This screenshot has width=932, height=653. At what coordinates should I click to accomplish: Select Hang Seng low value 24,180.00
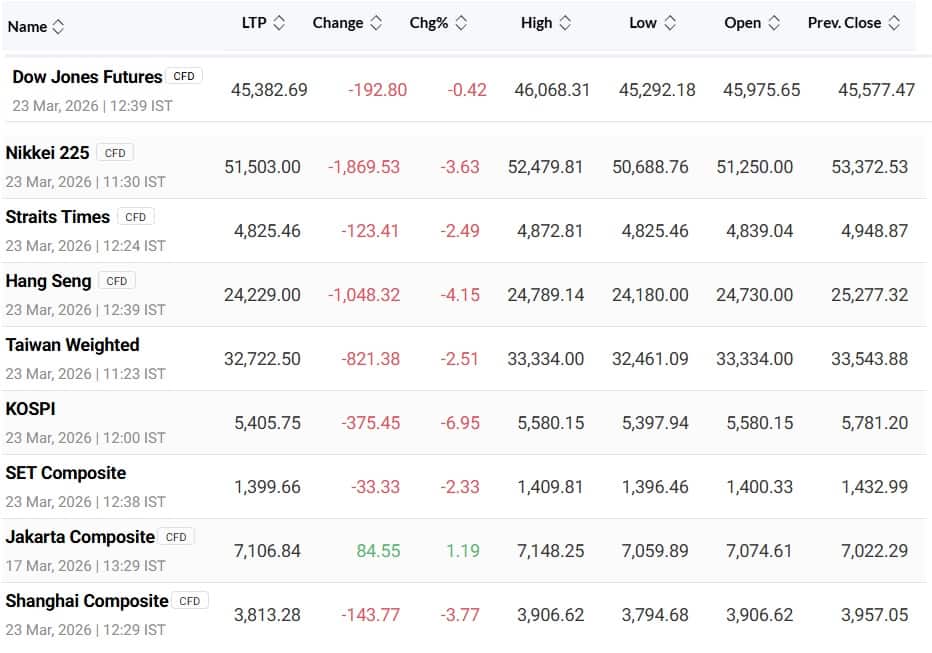(650, 295)
